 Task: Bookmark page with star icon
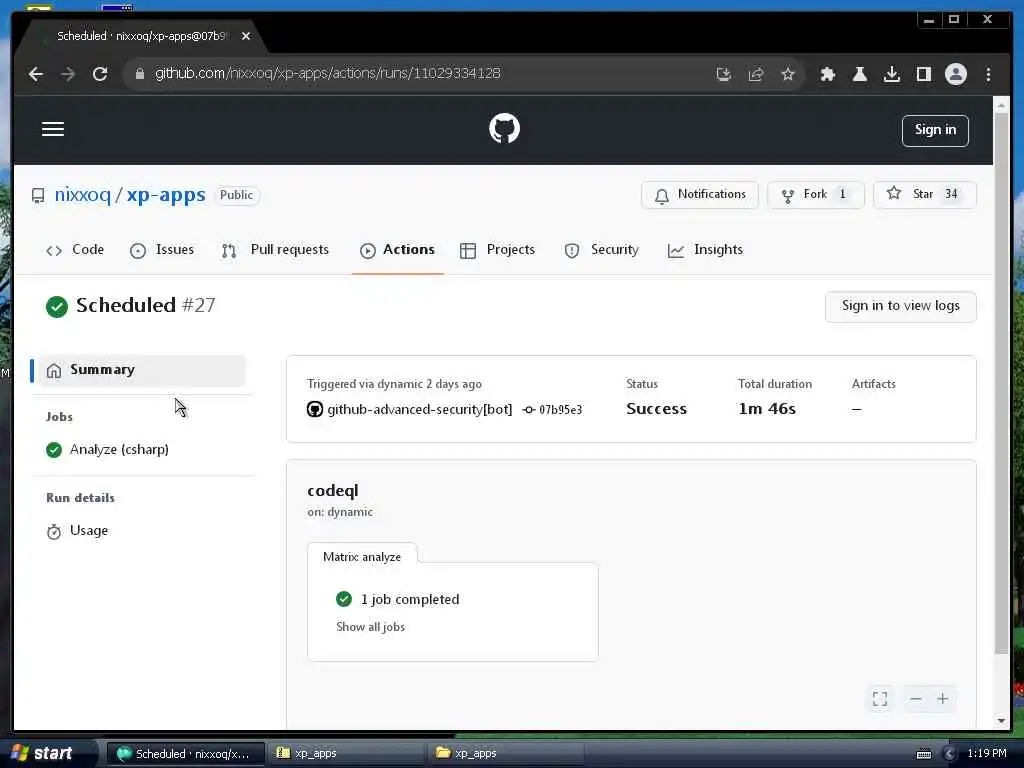(x=788, y=74)
